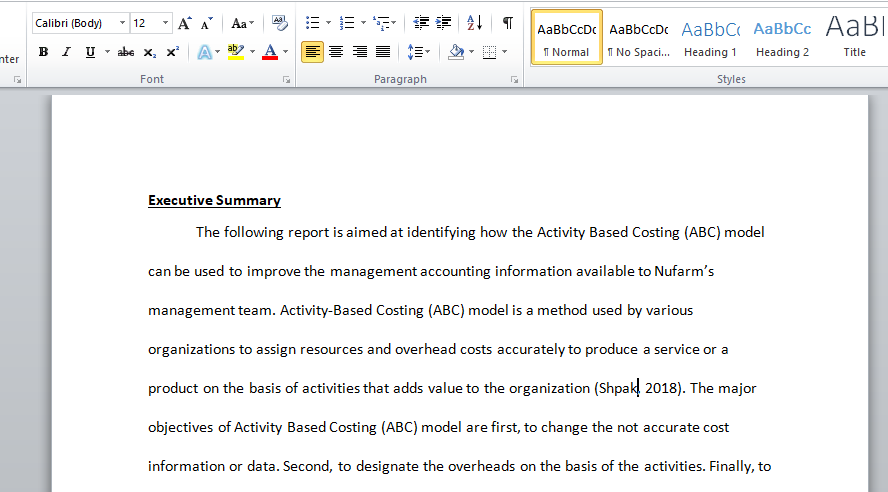Click the word objectives in the document
This screenshot has height=492, width=888.
coord(181,428)
